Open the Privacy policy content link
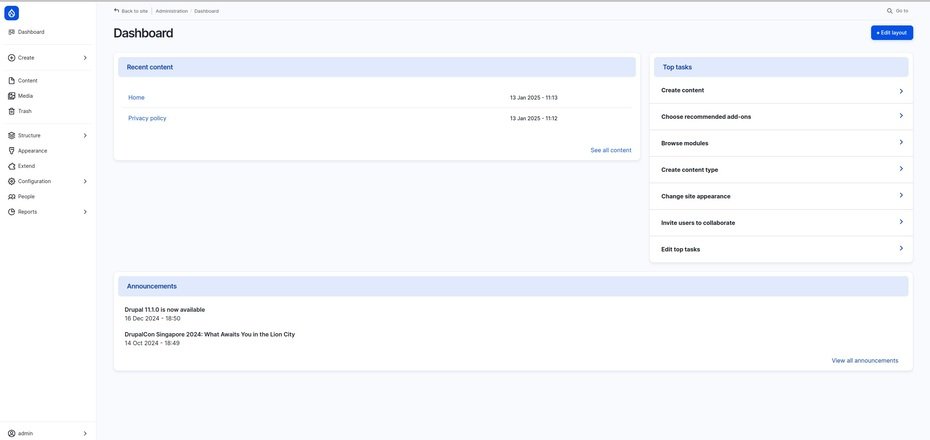Screen dimensions: 930x440 [x=147, y=118]
